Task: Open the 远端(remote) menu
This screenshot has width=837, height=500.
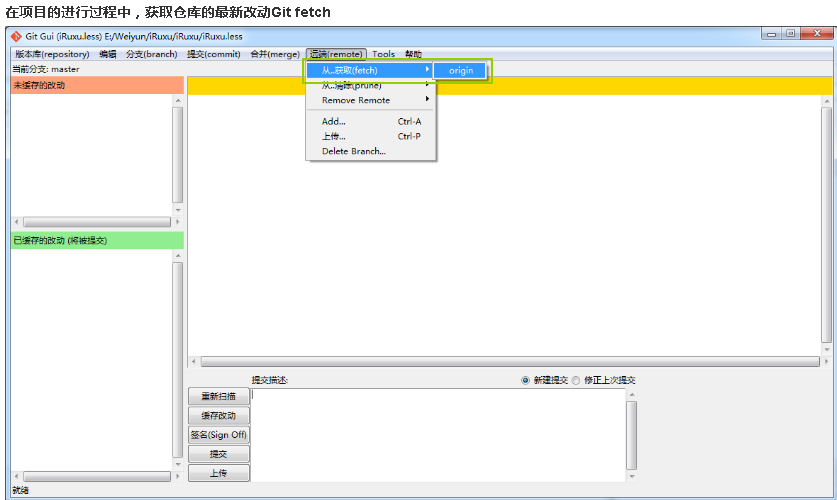Action: tap(336, 54)
